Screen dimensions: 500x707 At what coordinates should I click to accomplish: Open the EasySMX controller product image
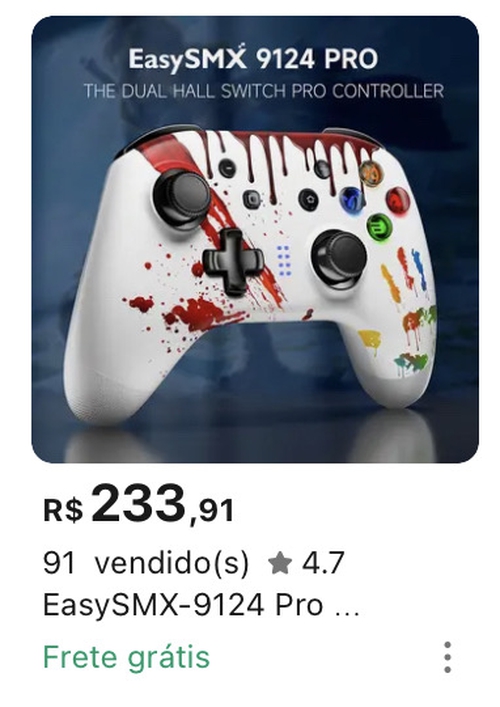[255, 239]
